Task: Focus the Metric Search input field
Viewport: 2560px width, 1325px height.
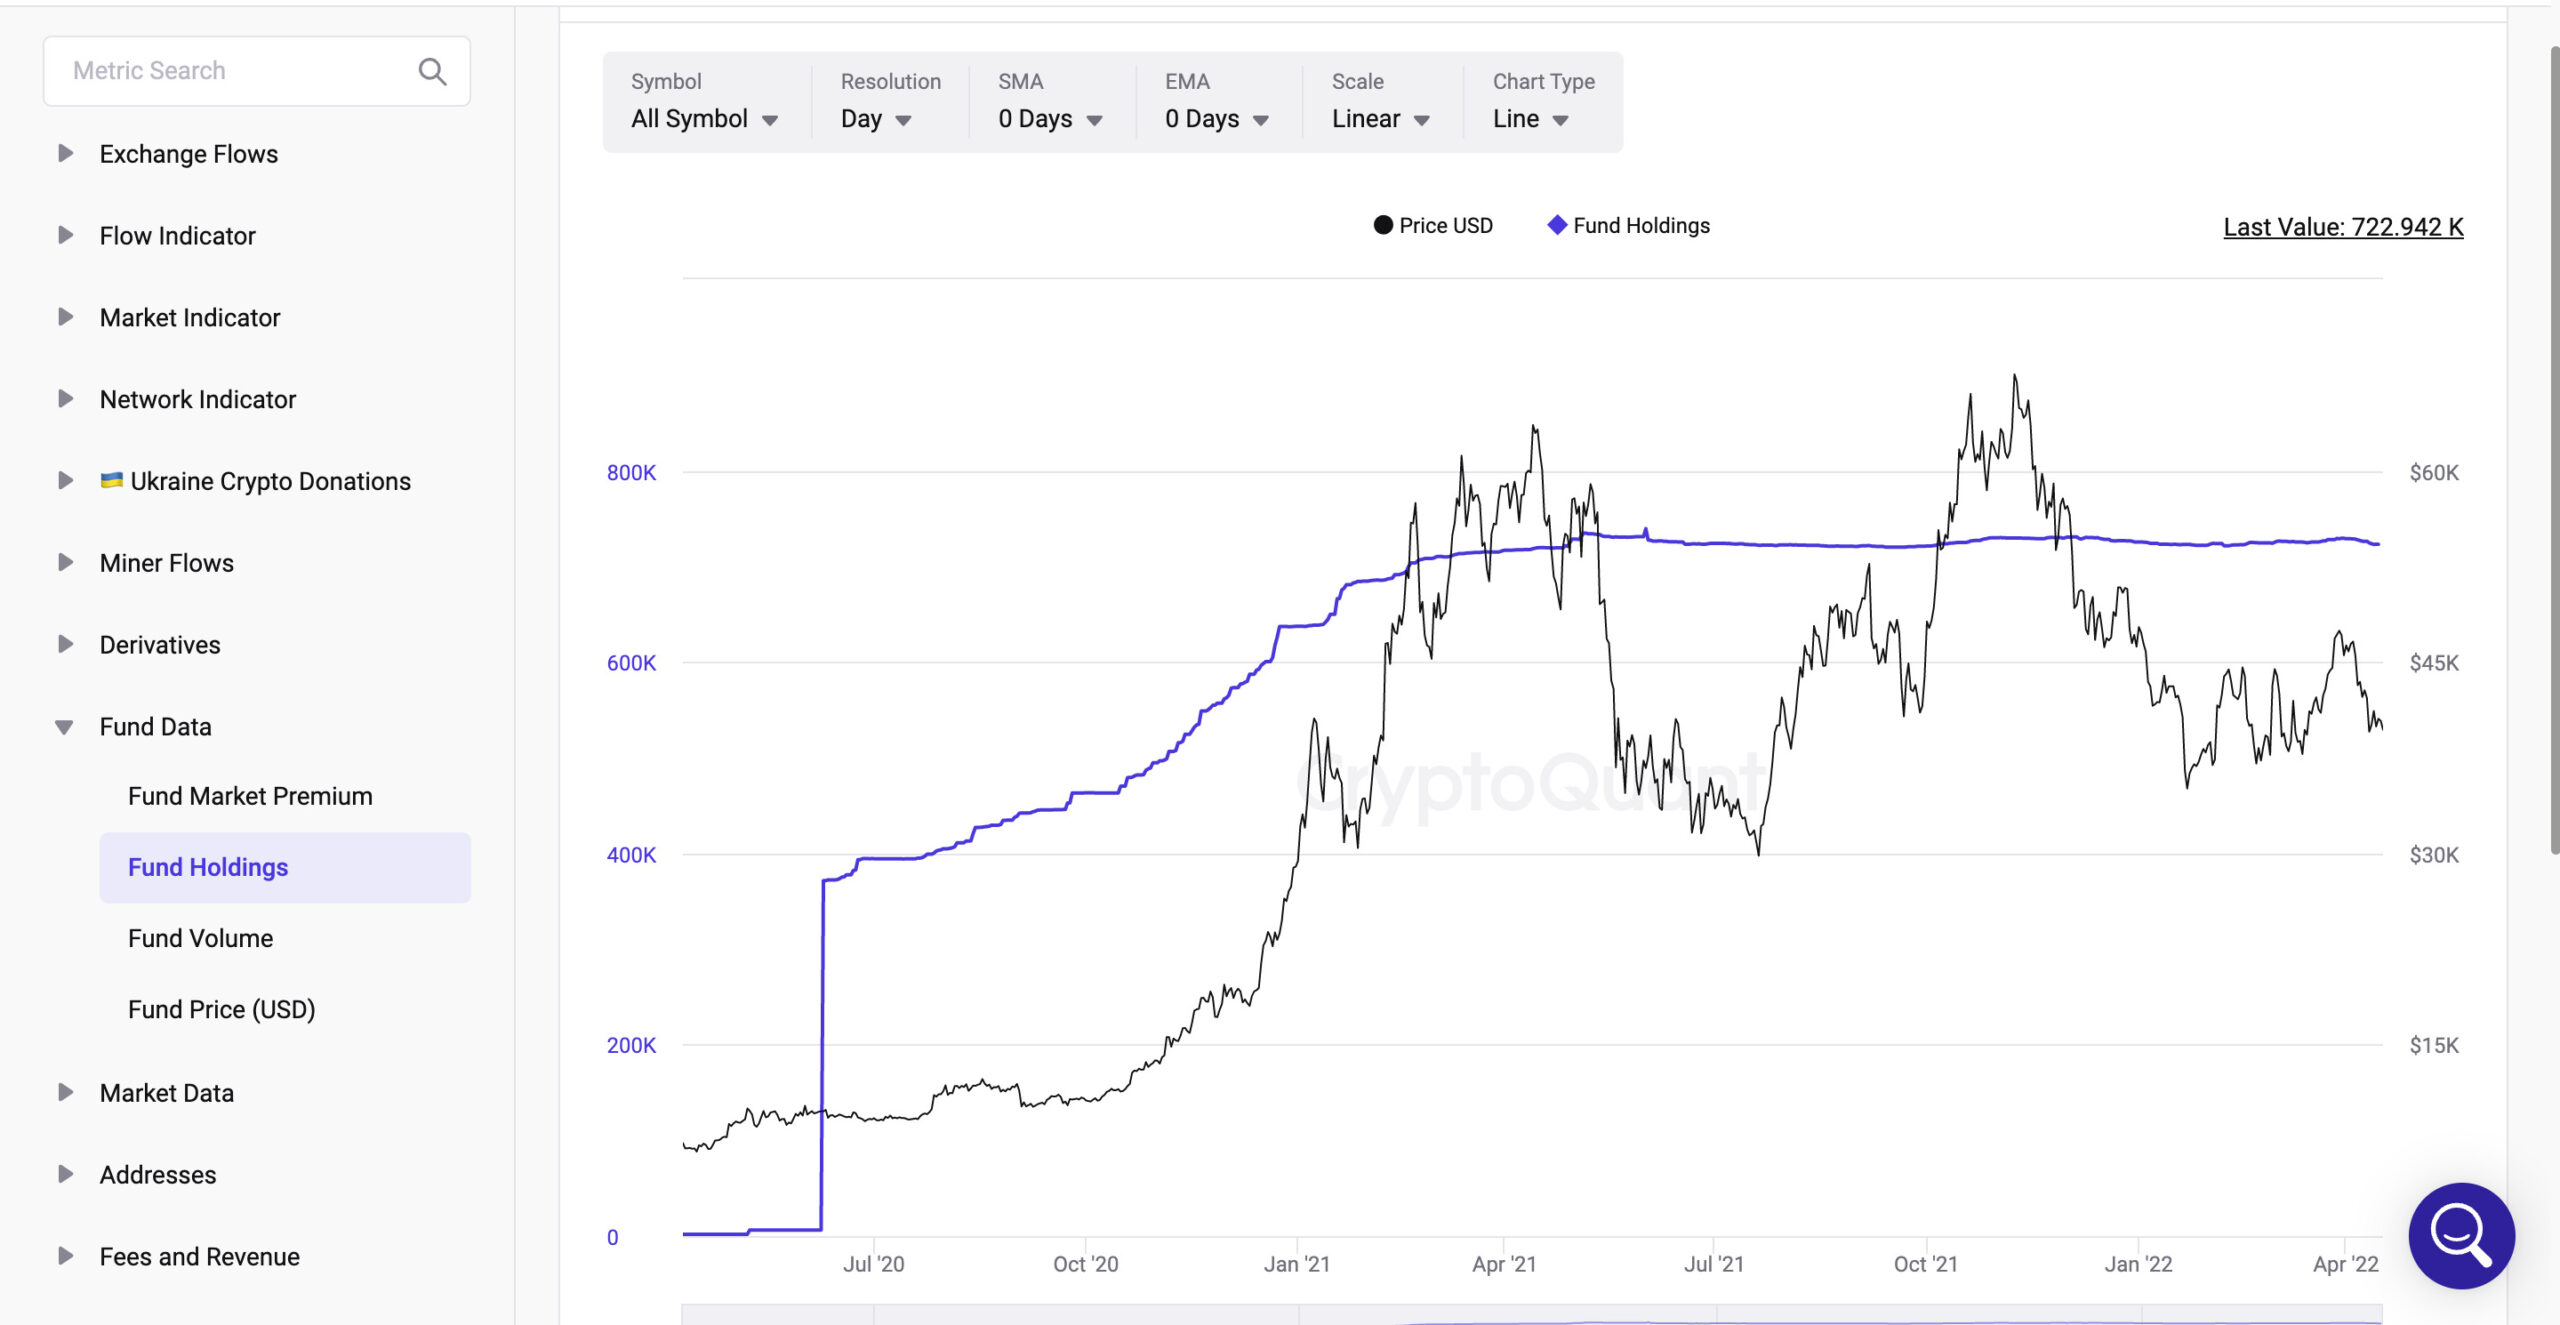Action: coord(257,71)
